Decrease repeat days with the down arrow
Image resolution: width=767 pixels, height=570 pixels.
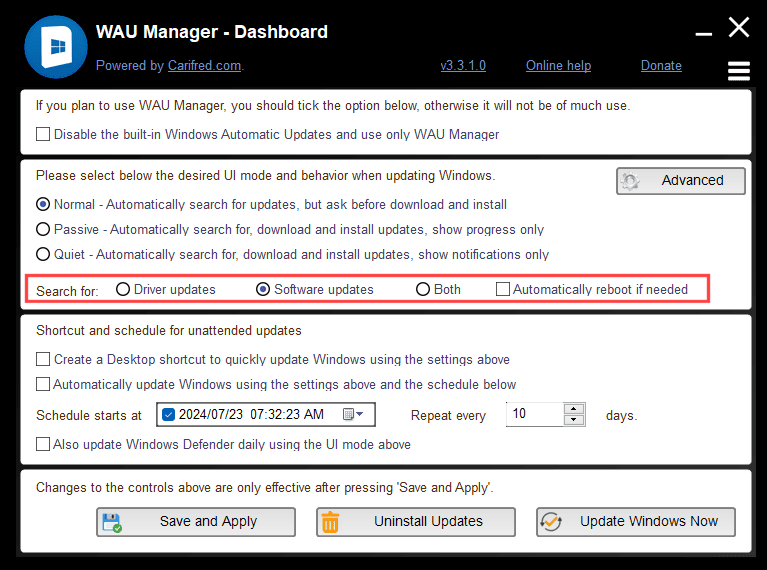(x=574, y=420)
